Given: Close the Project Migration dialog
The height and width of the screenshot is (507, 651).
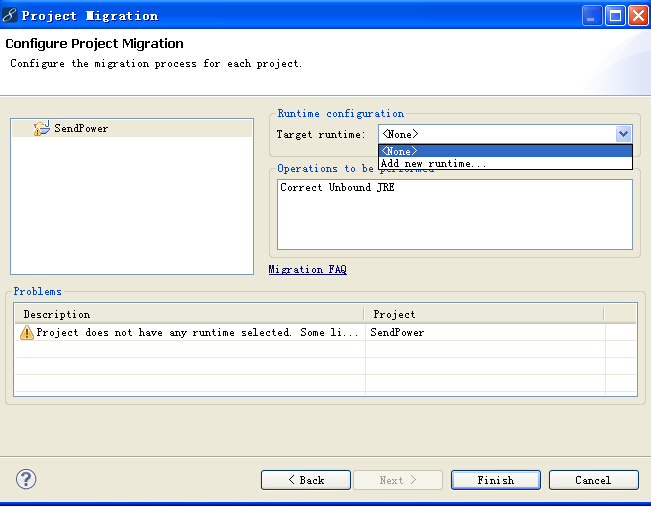Looking at the screenshot, I should (x=637, y=15).
